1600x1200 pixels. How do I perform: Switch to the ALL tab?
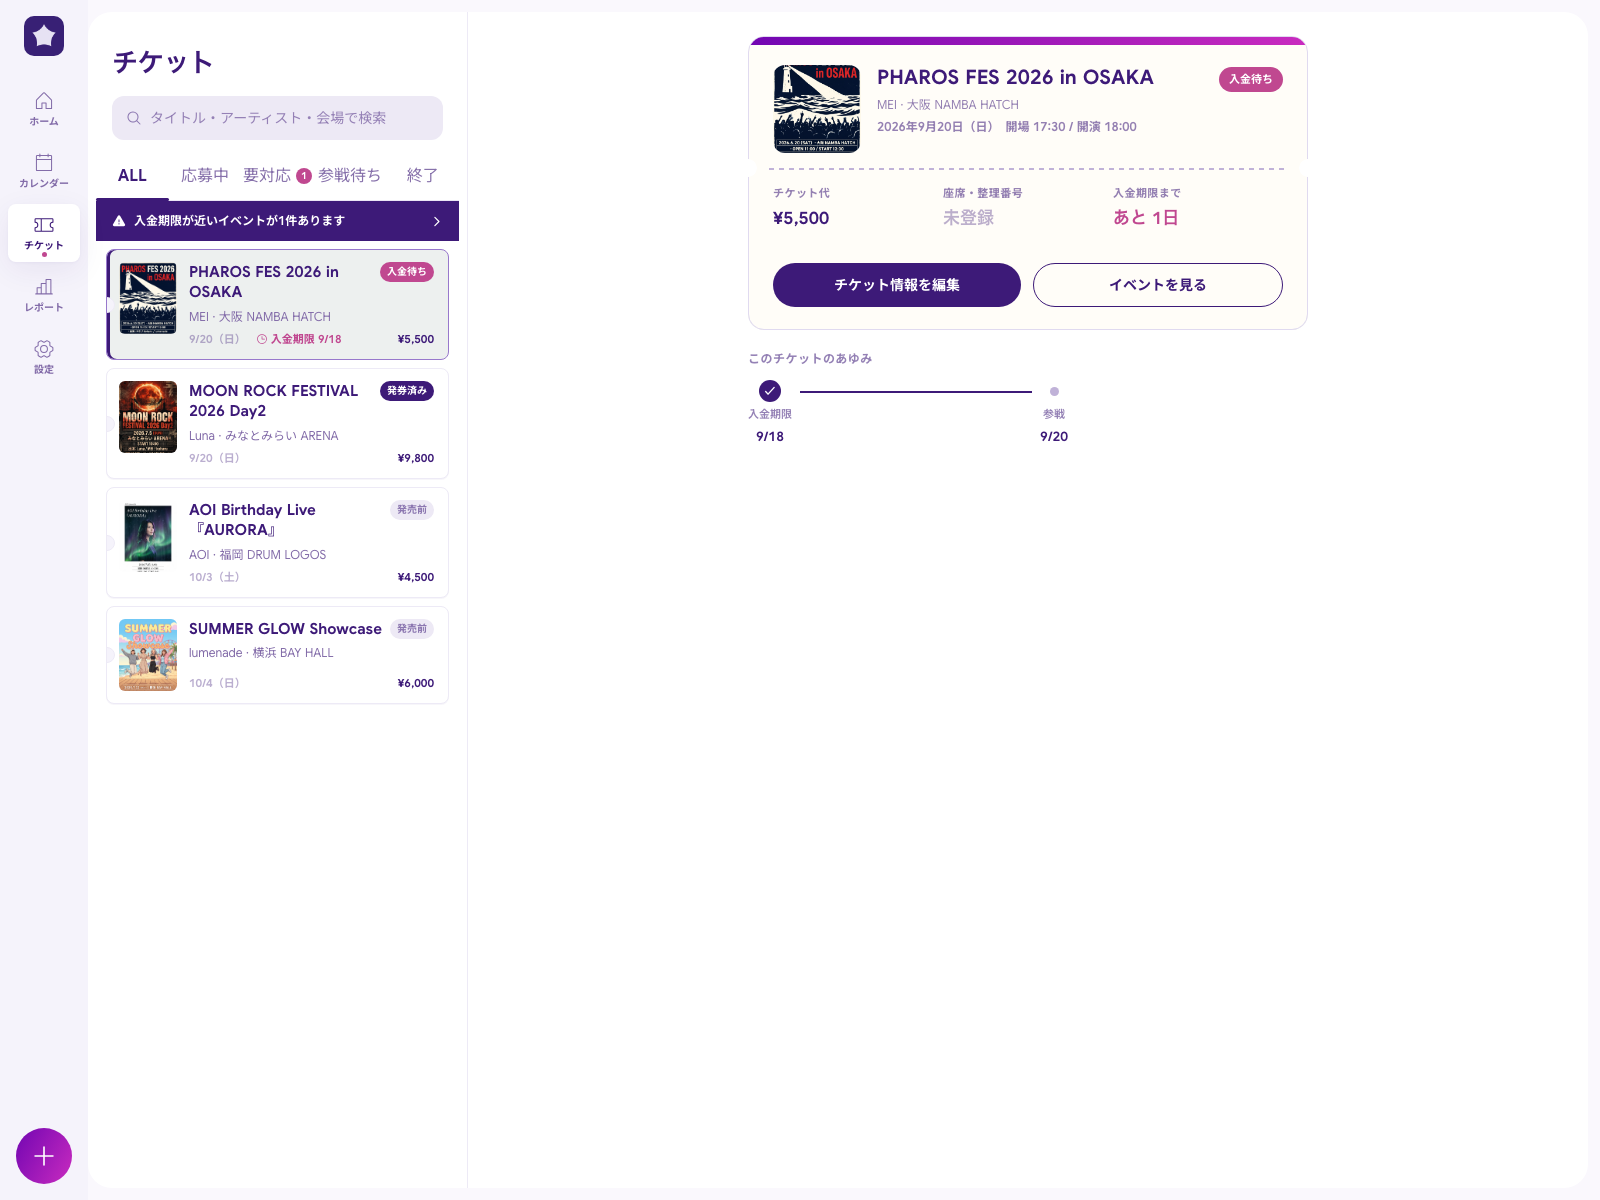click(132, 176)
